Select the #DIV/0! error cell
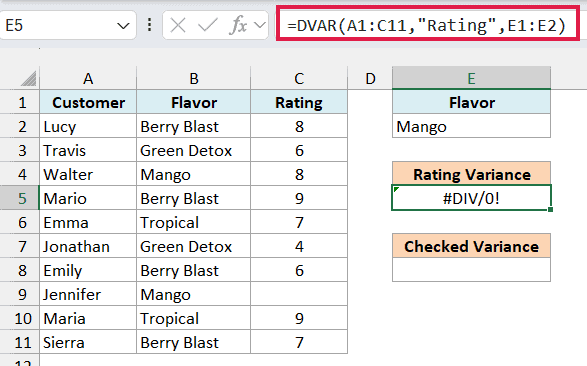This screenshot has width=587, height=366. [471, 198]
